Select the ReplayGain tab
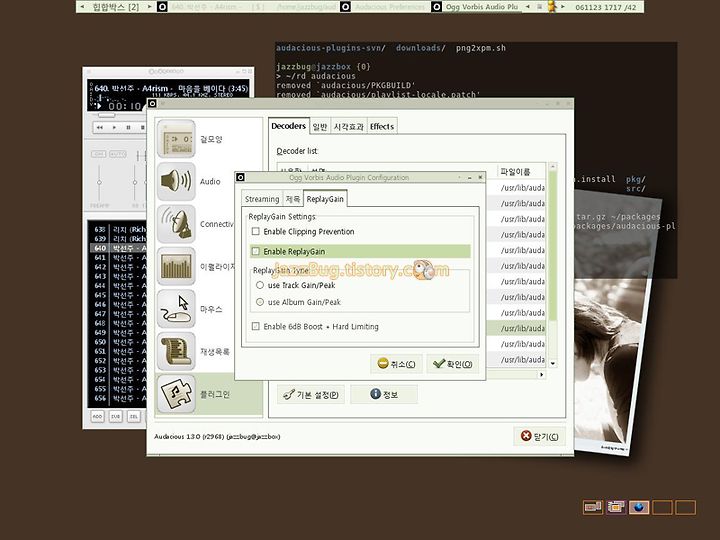The height and width of the screenshot is (540, 720). (x=325, y=199)
